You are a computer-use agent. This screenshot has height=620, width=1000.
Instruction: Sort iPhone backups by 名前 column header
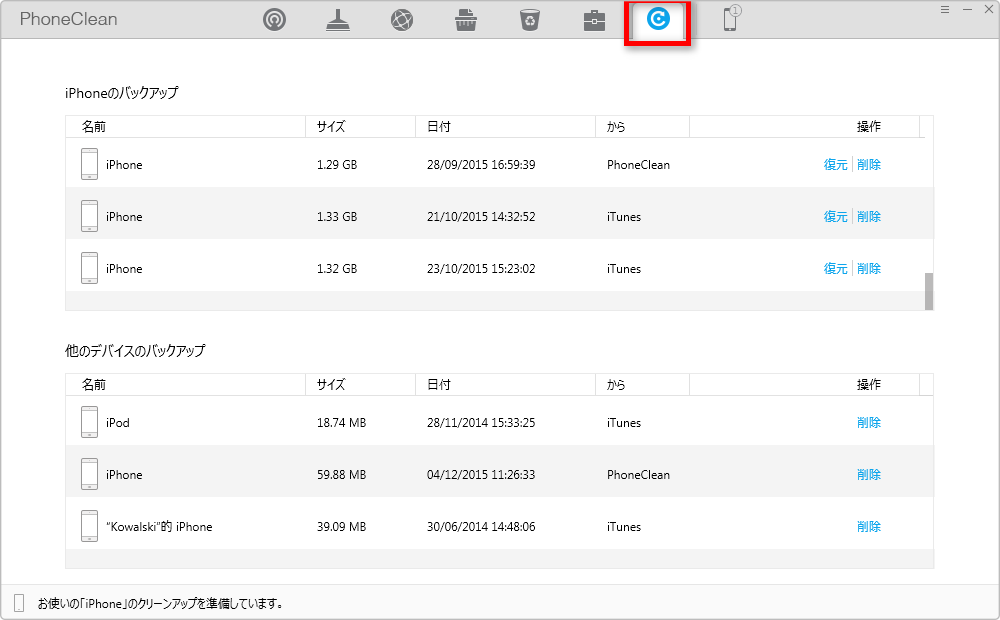[186, 127]
